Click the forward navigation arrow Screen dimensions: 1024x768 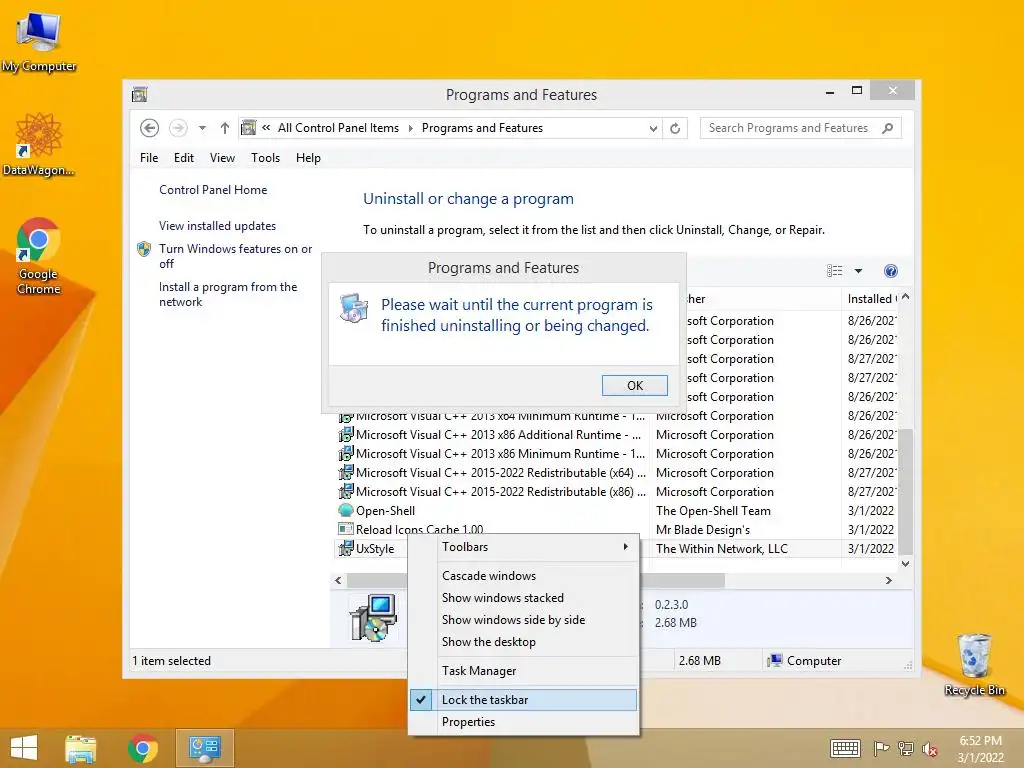point(178,128)
